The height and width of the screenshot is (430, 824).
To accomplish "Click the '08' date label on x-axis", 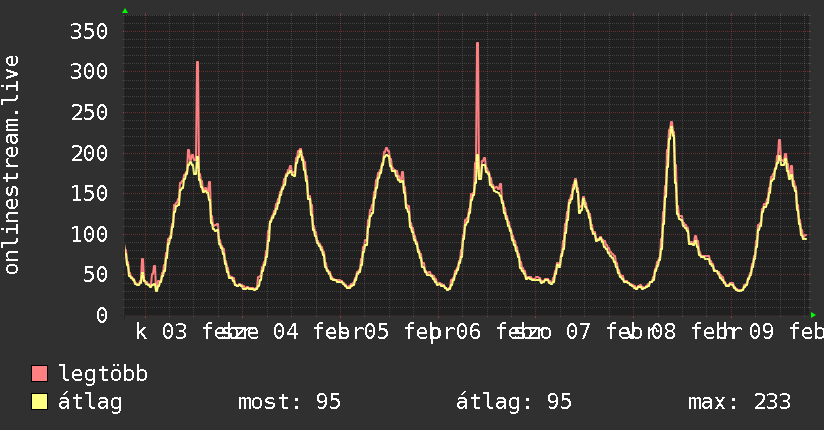I will [663, 332].
